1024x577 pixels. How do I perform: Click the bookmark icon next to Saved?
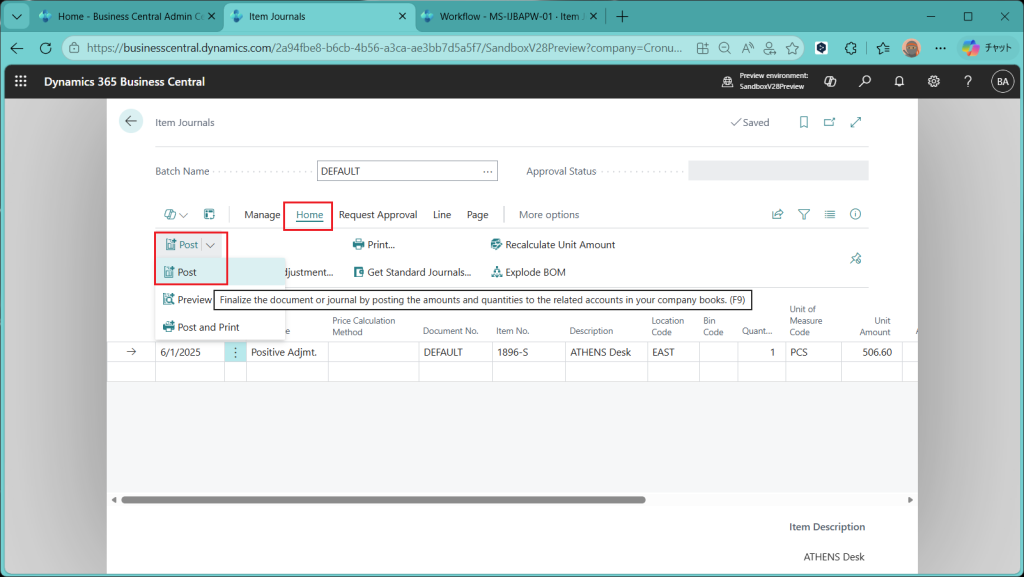pos(803,122)
